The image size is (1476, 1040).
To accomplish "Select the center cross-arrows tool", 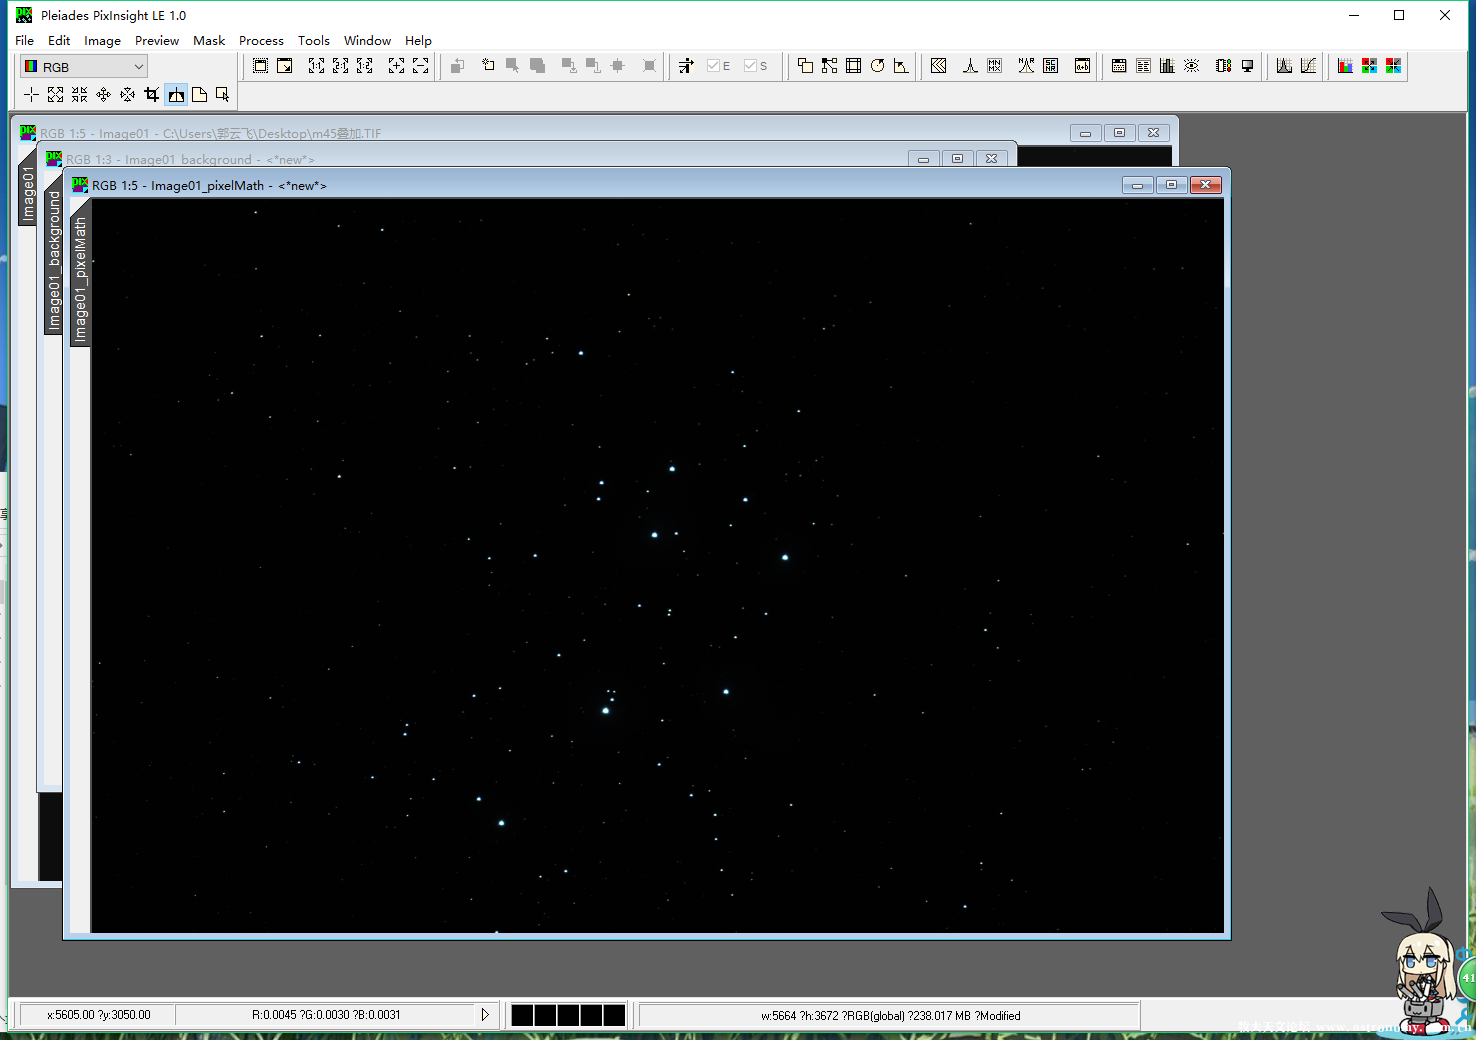I will coord(127,95).
